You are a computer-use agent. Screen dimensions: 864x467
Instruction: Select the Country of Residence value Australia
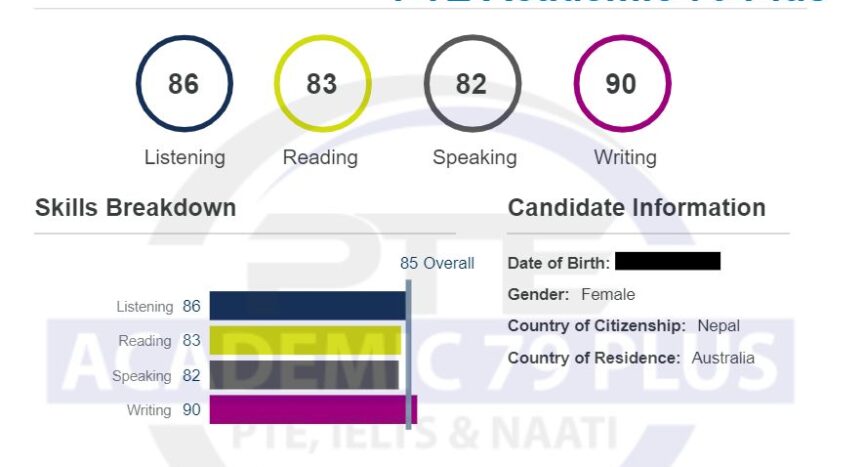click(x=723, y=358)
